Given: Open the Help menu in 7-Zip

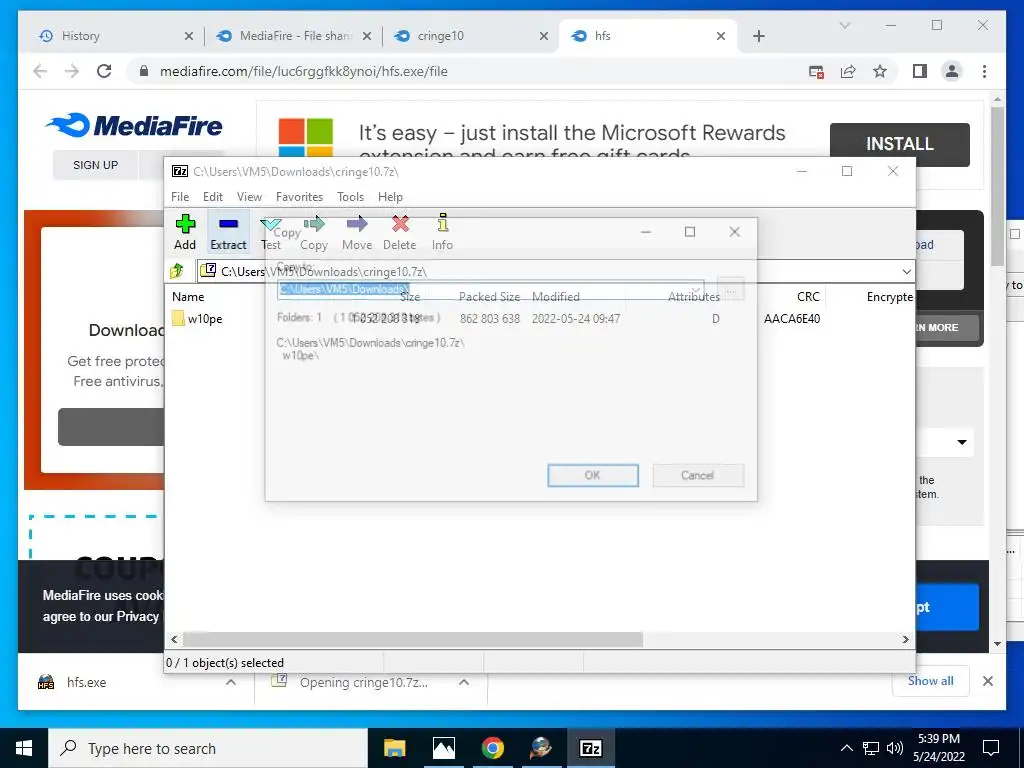Looking at the screenshot, I should point(390,197).
